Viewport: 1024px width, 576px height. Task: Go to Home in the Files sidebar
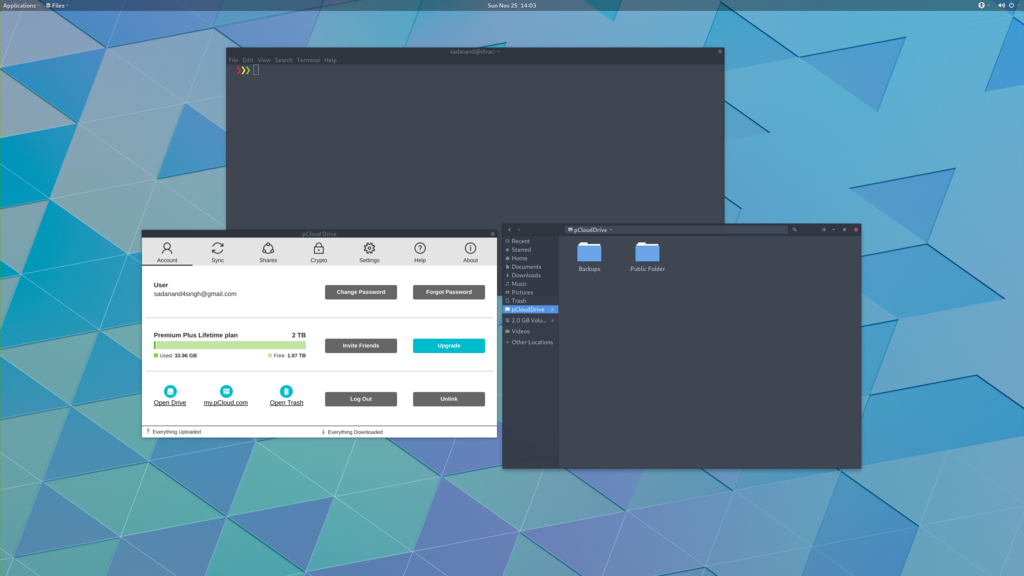tap(530, 258)
